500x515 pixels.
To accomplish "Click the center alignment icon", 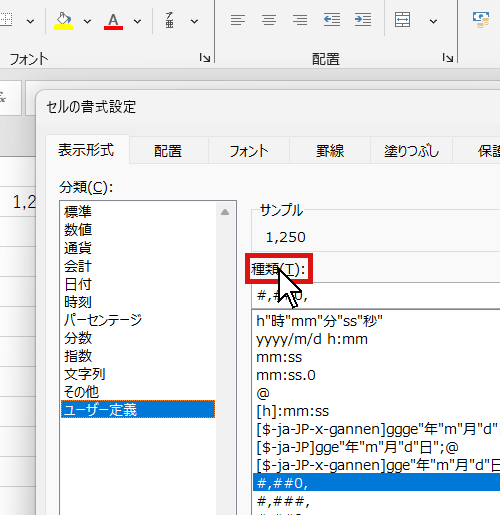I will [269, 20].
